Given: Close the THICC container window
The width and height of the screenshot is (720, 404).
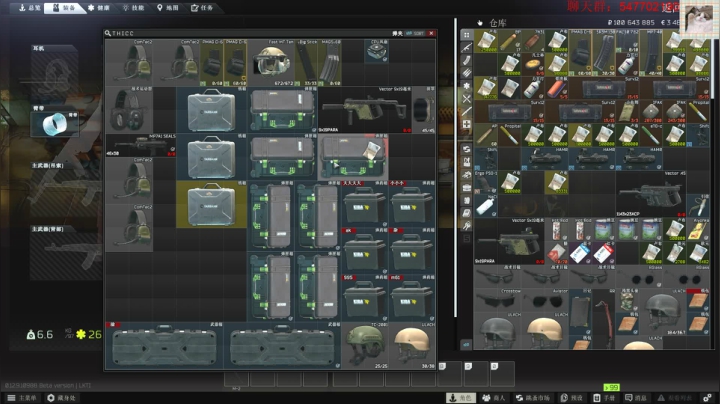Looking at the screenshot, I should click(431, 33).
